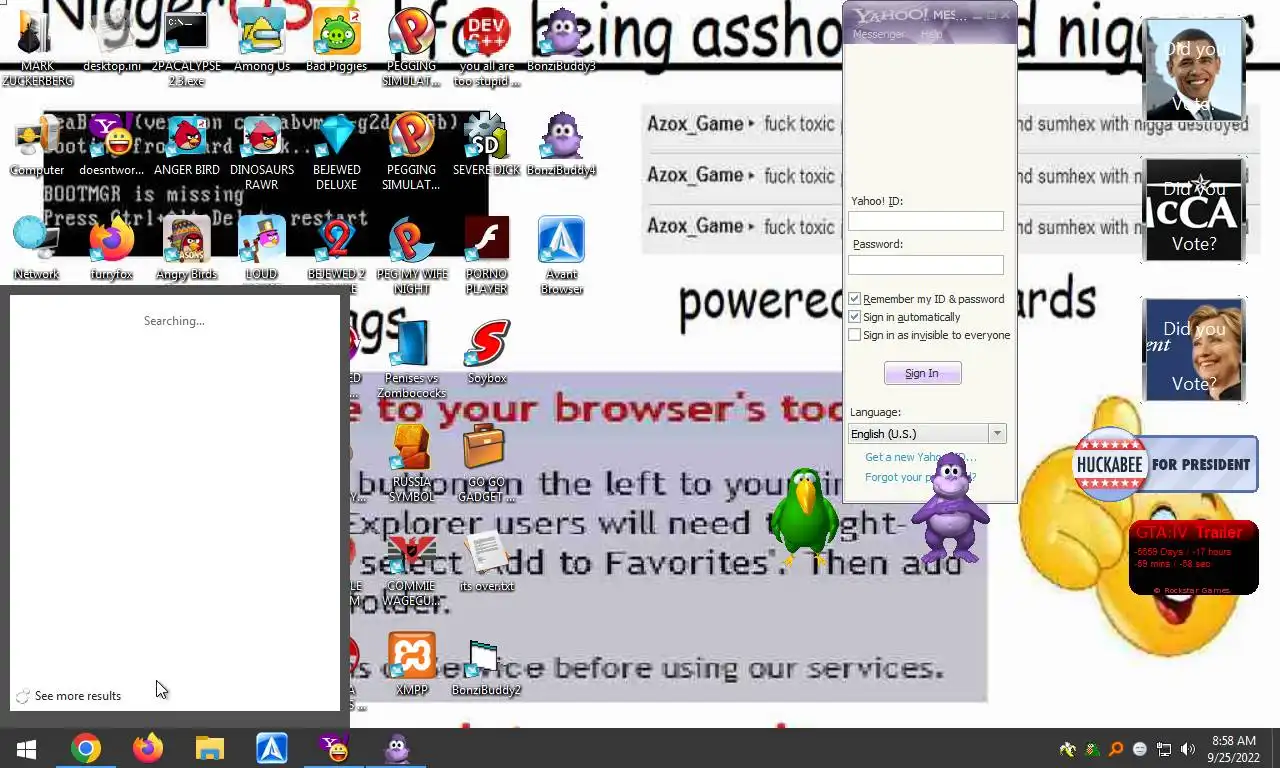Click the Hillary 'Did you Vote?' gadget
The image size is (1280, 768).
(1194, 350)
